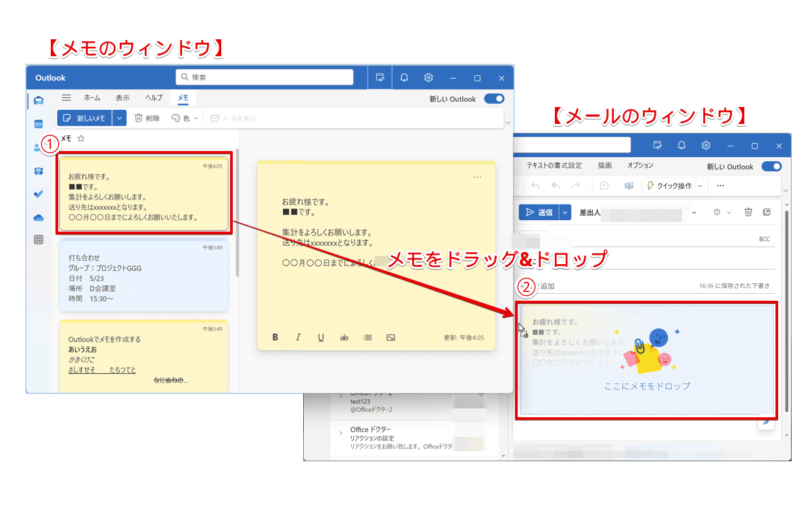
Task: Open the 新しいメモ split-button dropdown arrow
Action: click(120, 118)
